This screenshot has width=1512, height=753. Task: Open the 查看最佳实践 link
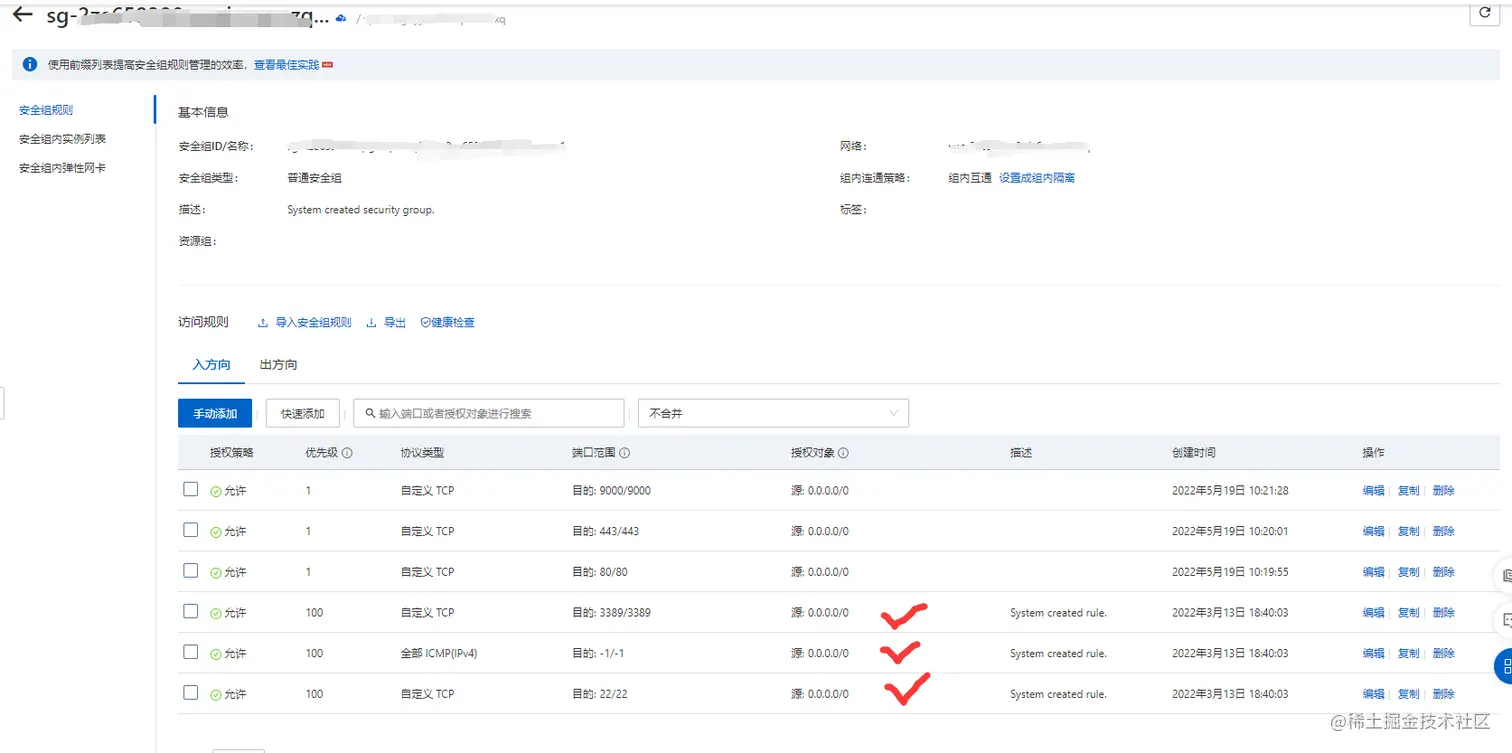pyautogui.click(x=286, y=65)
